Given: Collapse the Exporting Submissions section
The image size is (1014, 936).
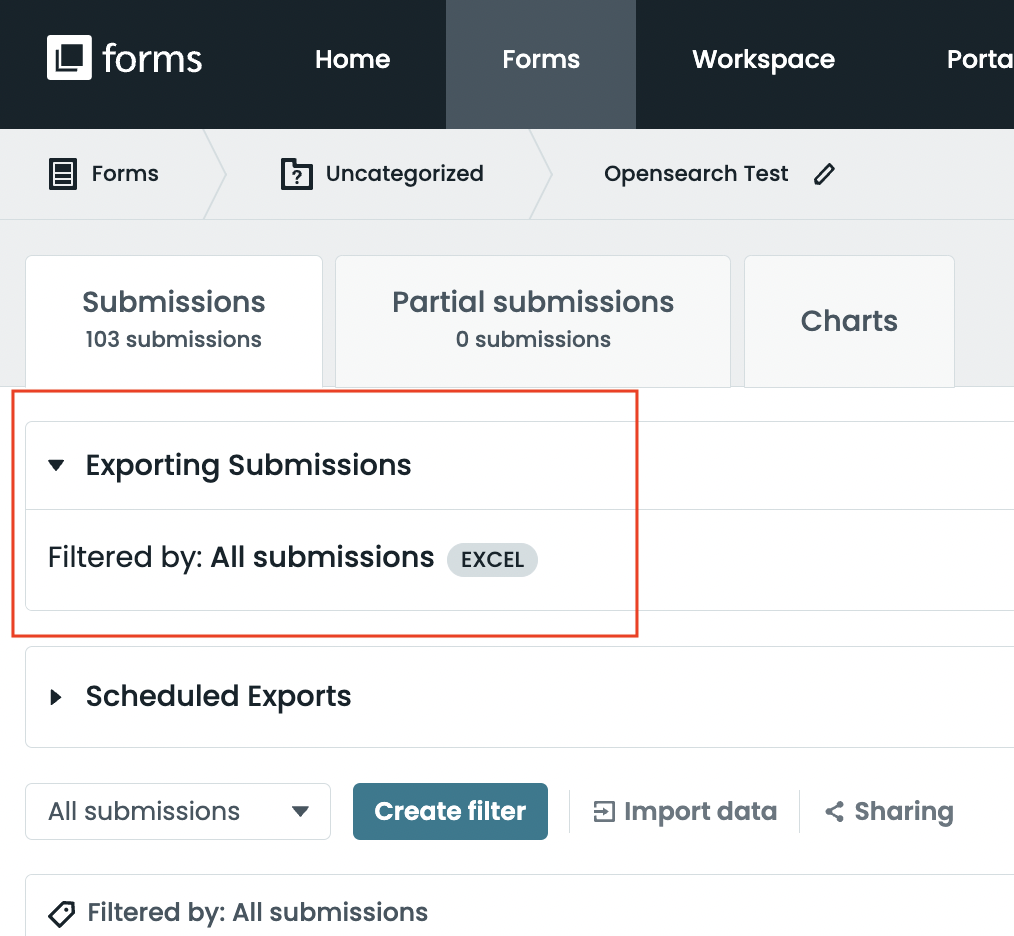Looking at the screenshot, I should [x=57, y=465].
